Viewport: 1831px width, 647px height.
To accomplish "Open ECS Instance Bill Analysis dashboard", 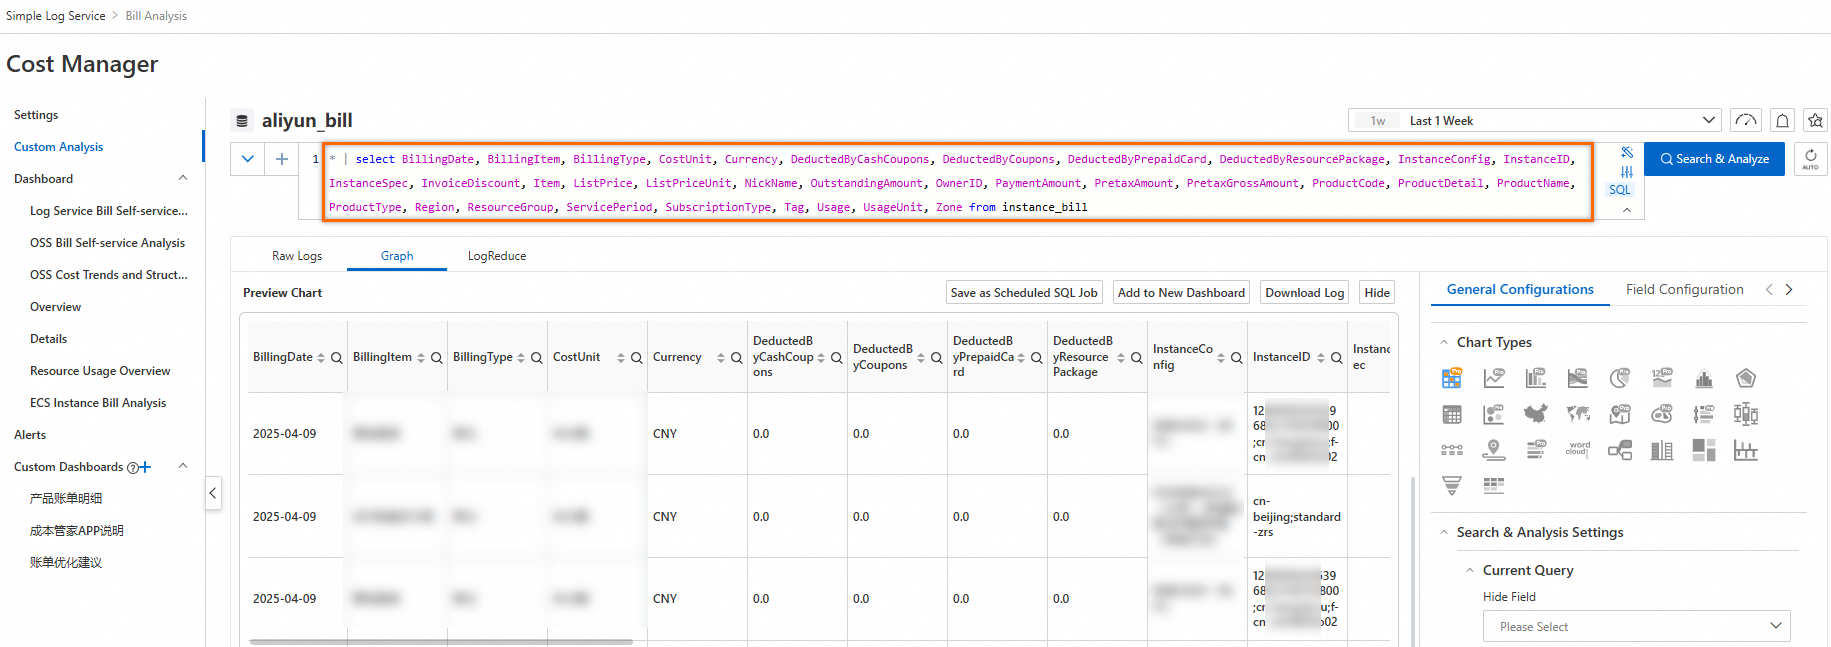I will point(98,403).
